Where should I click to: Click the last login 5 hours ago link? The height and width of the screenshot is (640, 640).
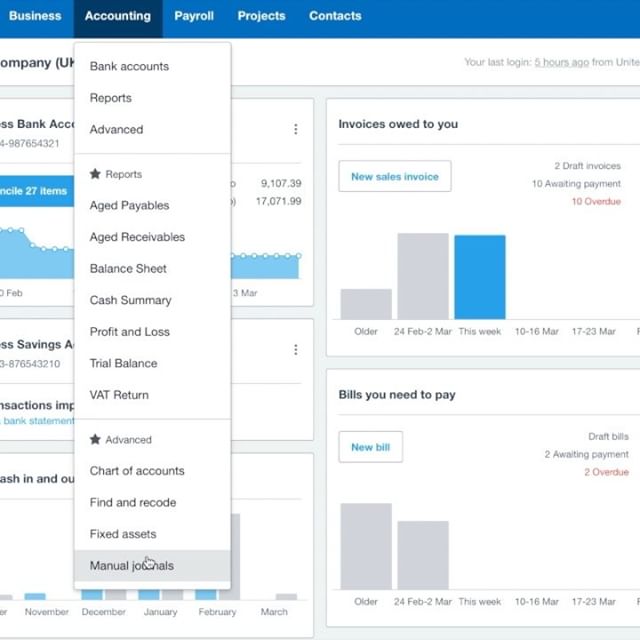(x=562, y=62)
